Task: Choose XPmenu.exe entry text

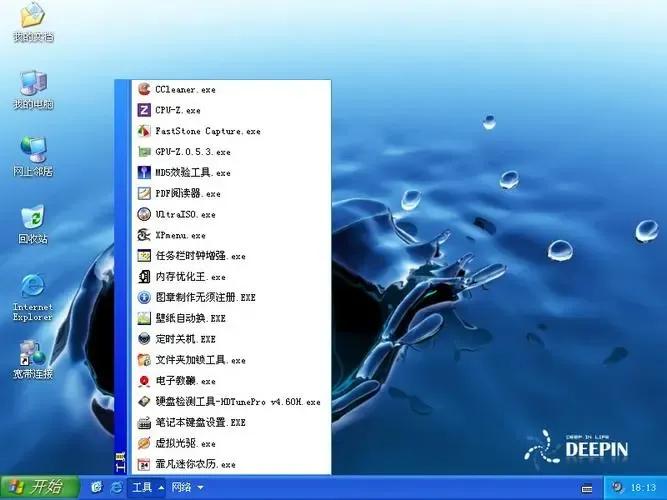Action: pyautogui.click(x=180, y=235)
